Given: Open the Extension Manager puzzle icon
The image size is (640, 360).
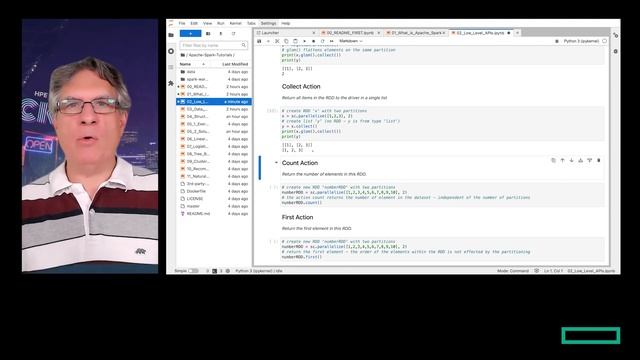Looking at the screenshot, I should point(171,83).
